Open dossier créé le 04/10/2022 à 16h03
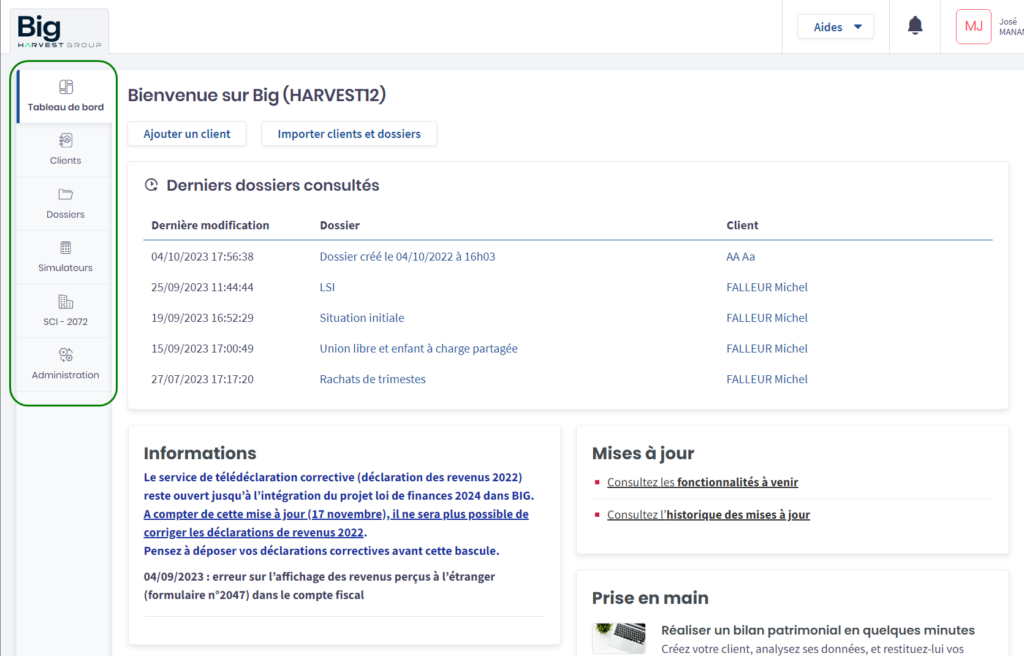 [x=407, y=257]
